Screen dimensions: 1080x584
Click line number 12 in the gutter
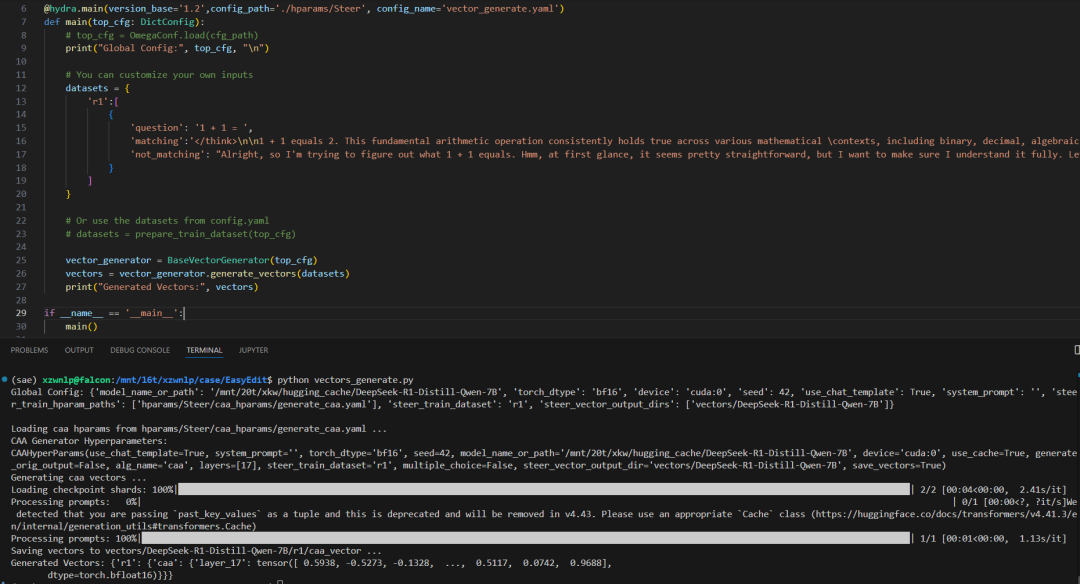[x=21, y=88]
